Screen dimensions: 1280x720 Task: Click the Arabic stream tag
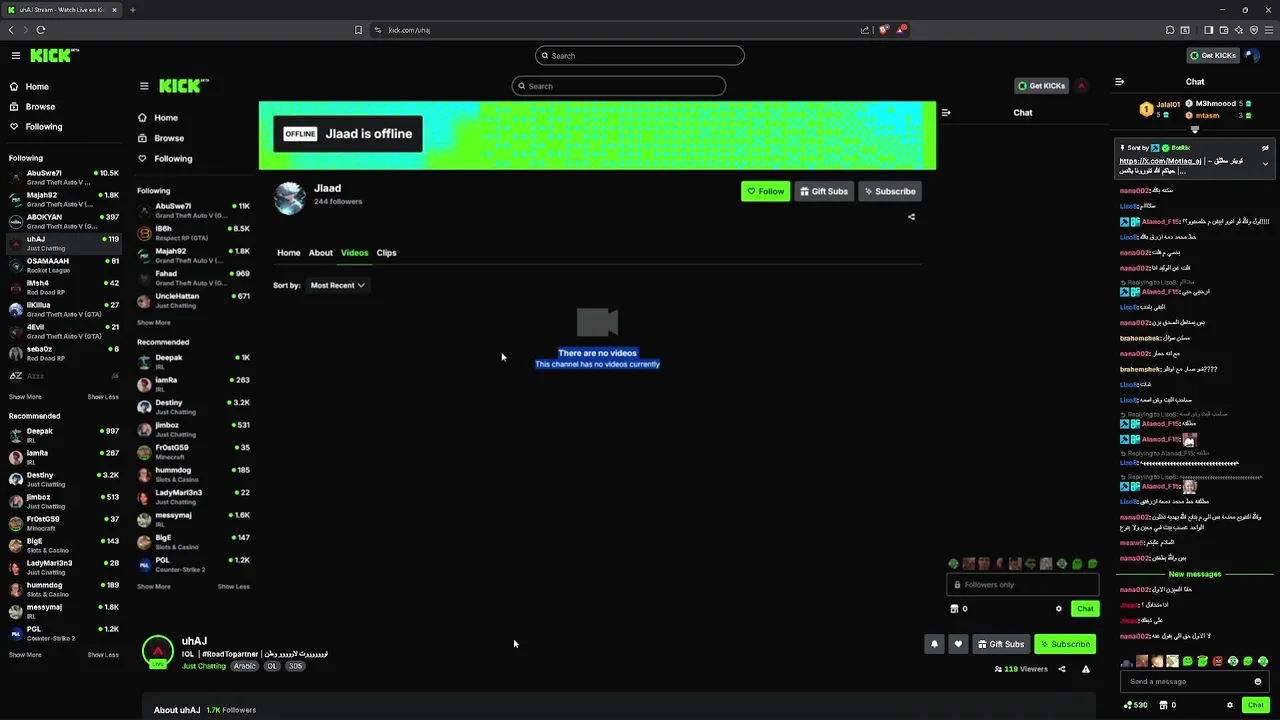click(x=245, y=666)
